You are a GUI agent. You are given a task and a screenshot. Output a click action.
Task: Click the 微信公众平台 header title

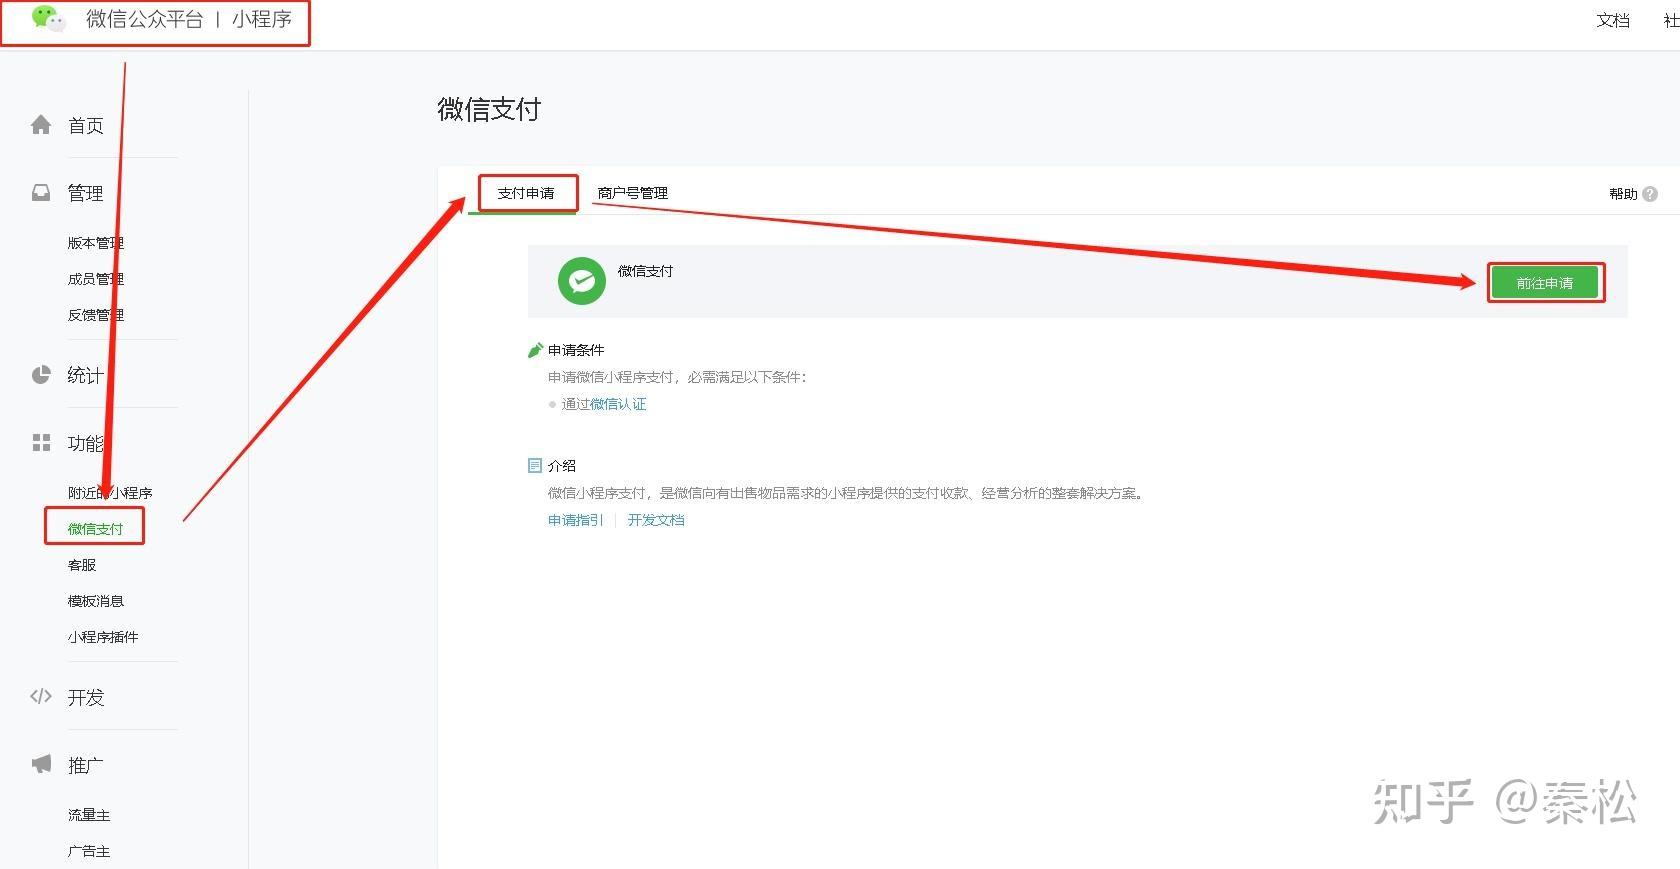click(145, 19)
